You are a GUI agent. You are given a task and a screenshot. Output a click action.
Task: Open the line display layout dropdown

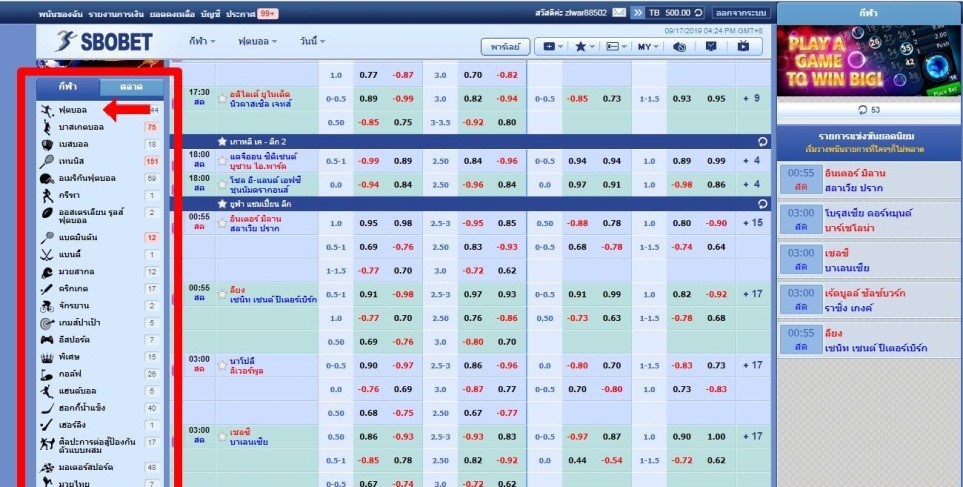pos(616,47)
